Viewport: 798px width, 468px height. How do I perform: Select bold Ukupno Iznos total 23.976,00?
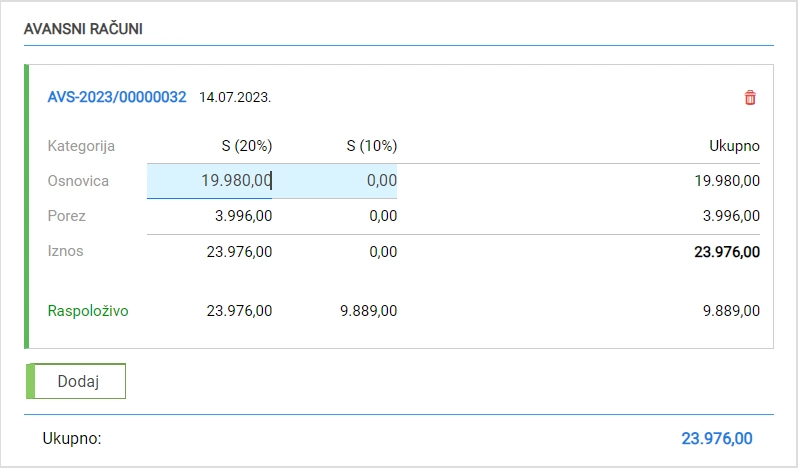pos(727,252)
